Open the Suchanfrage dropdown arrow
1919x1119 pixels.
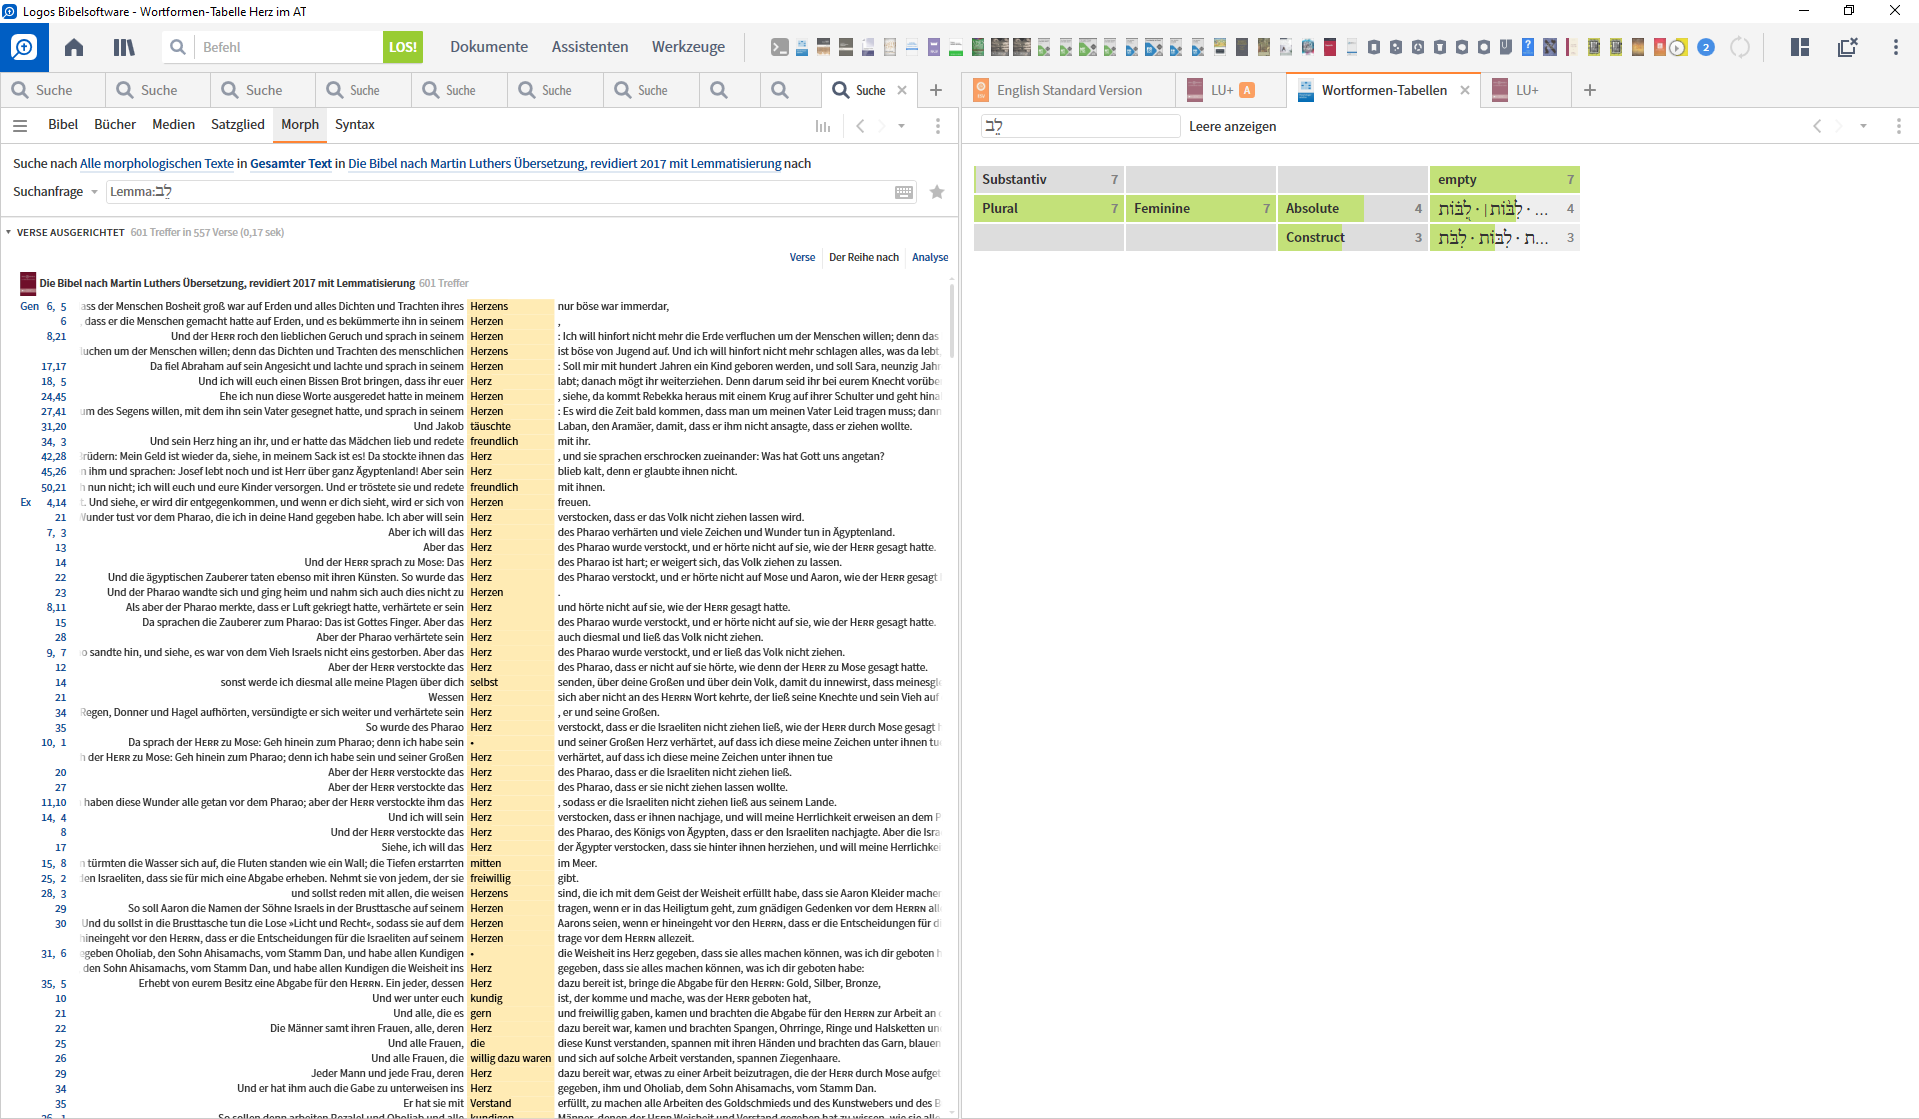coord(94,192)
